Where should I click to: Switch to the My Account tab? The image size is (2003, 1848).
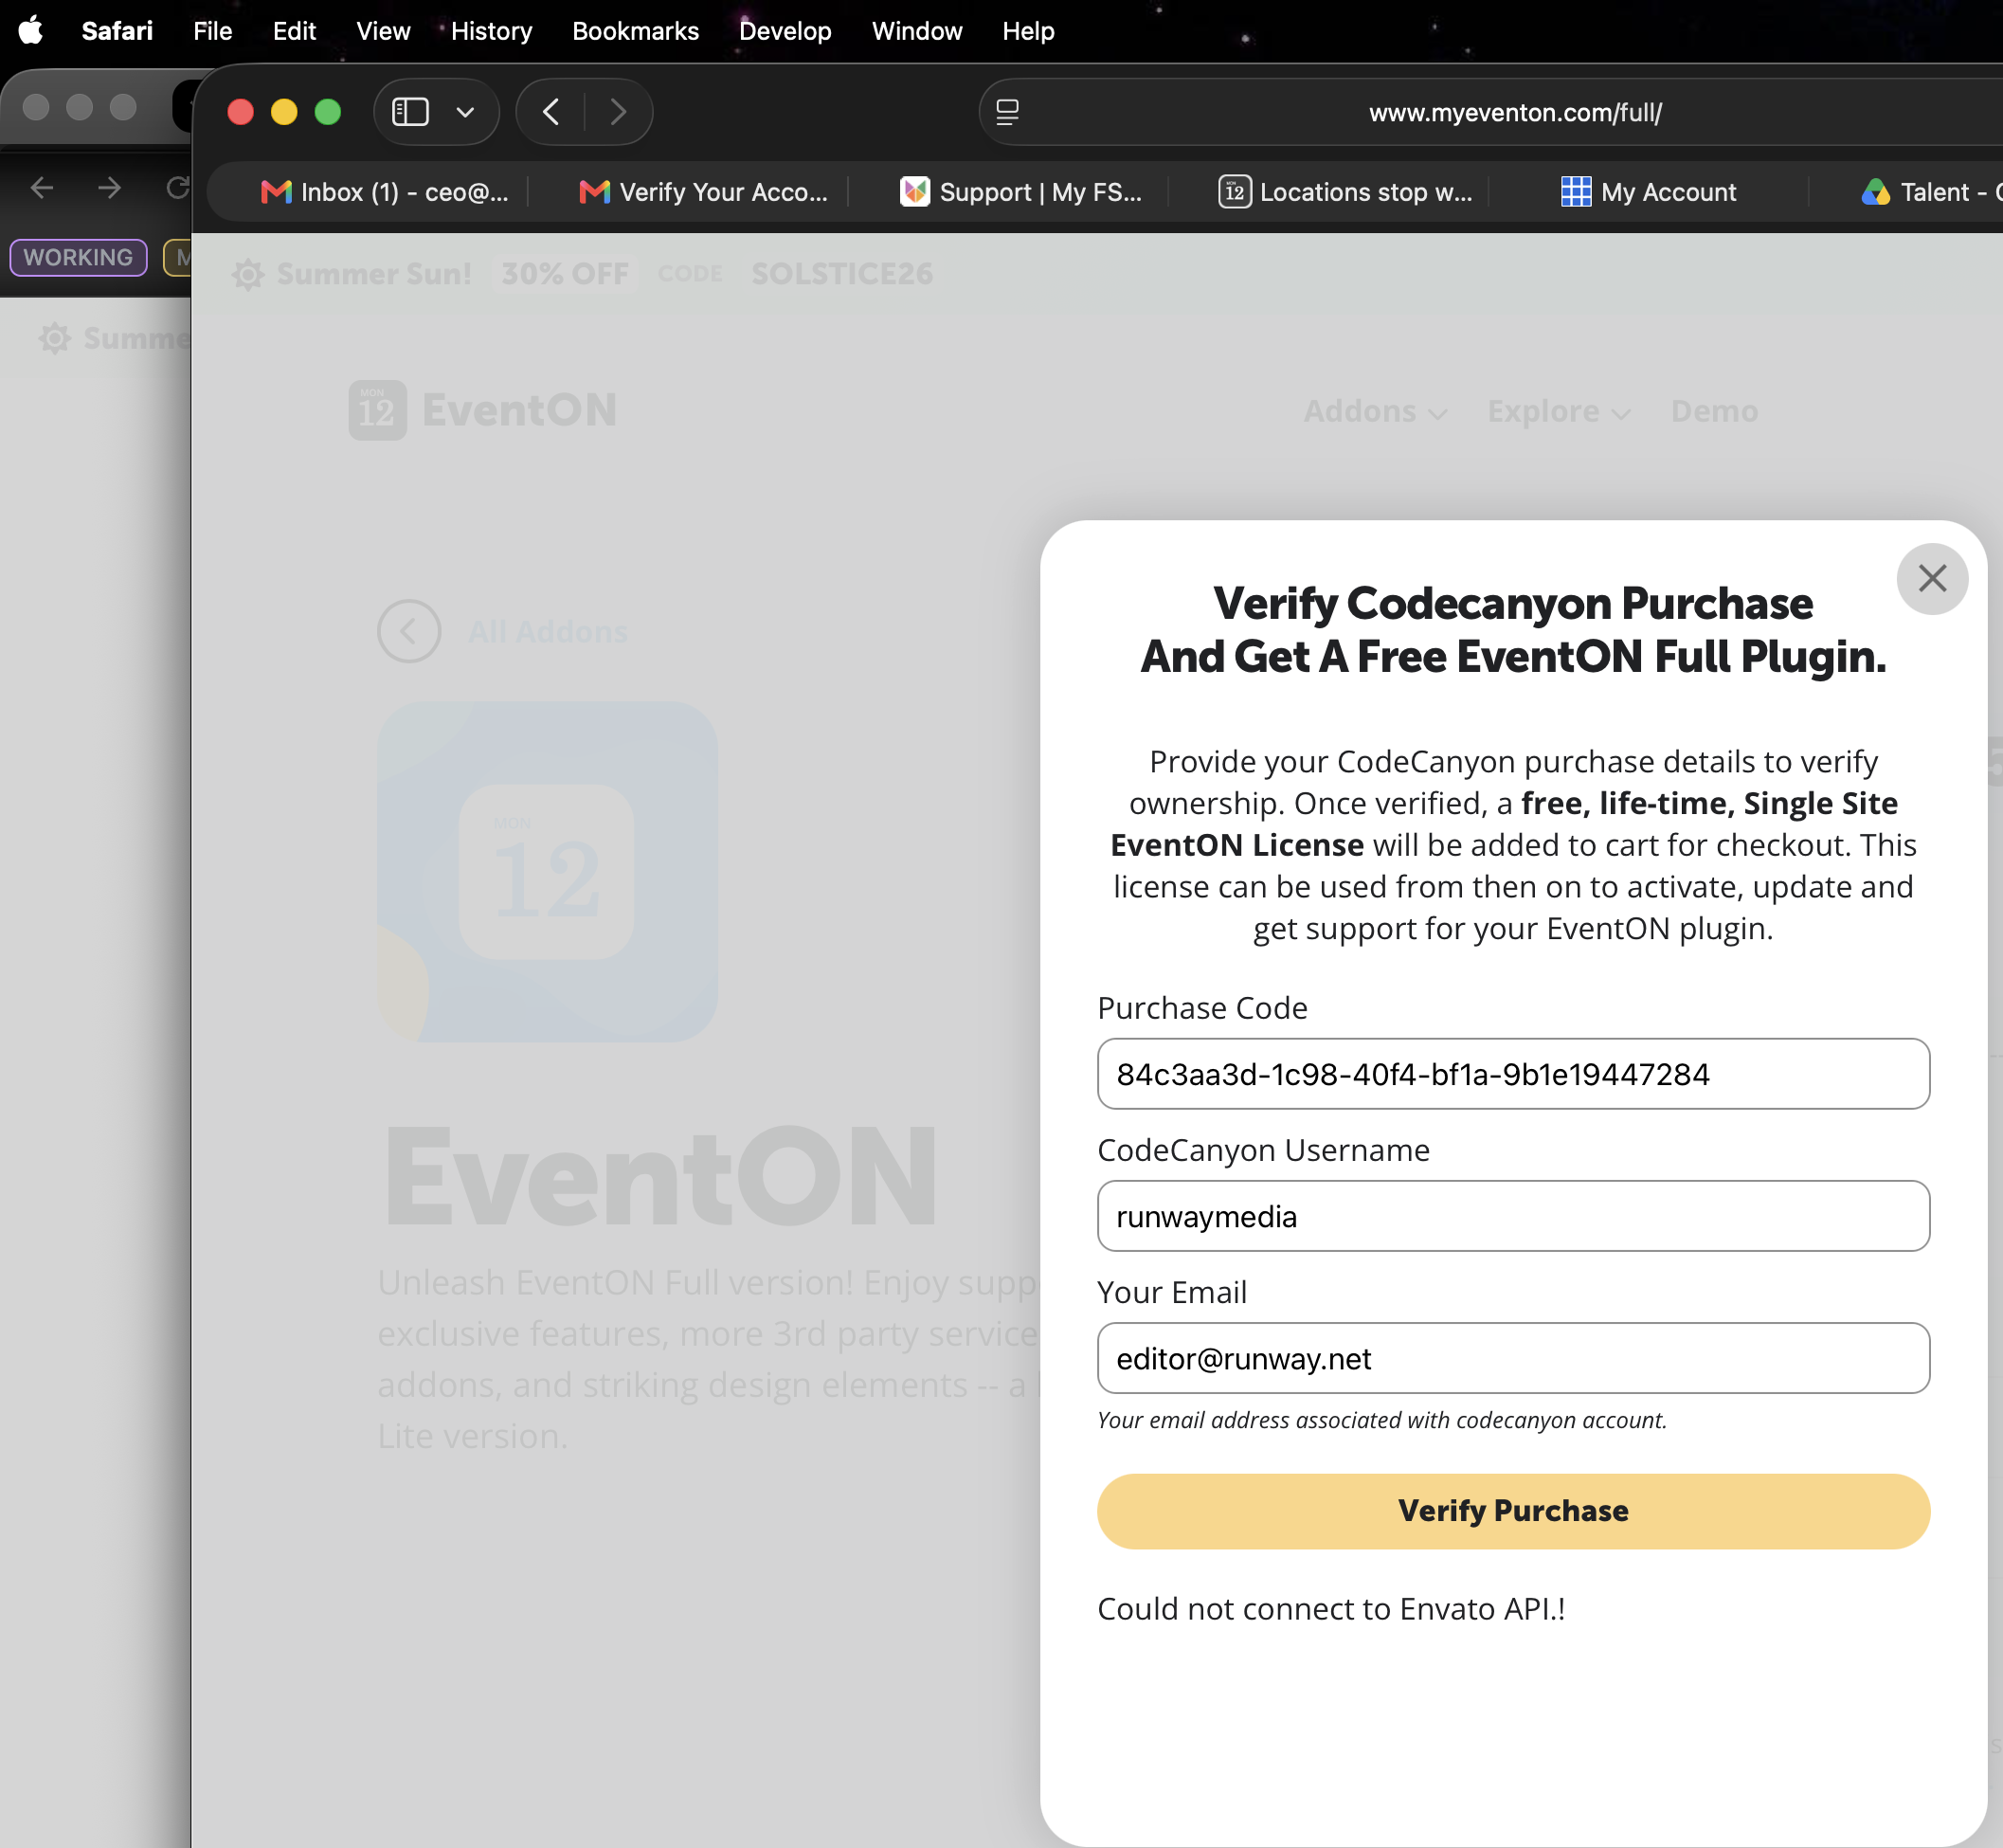[x=1648, y=192]
